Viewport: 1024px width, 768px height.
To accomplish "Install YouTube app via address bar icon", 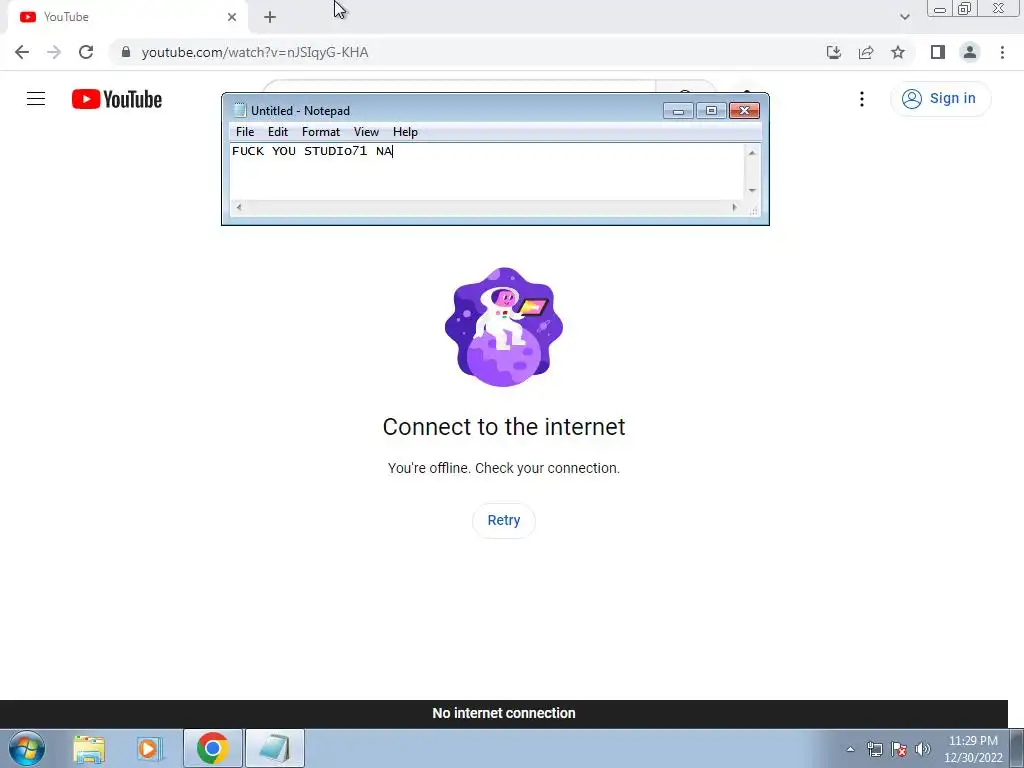I will 834,52.
